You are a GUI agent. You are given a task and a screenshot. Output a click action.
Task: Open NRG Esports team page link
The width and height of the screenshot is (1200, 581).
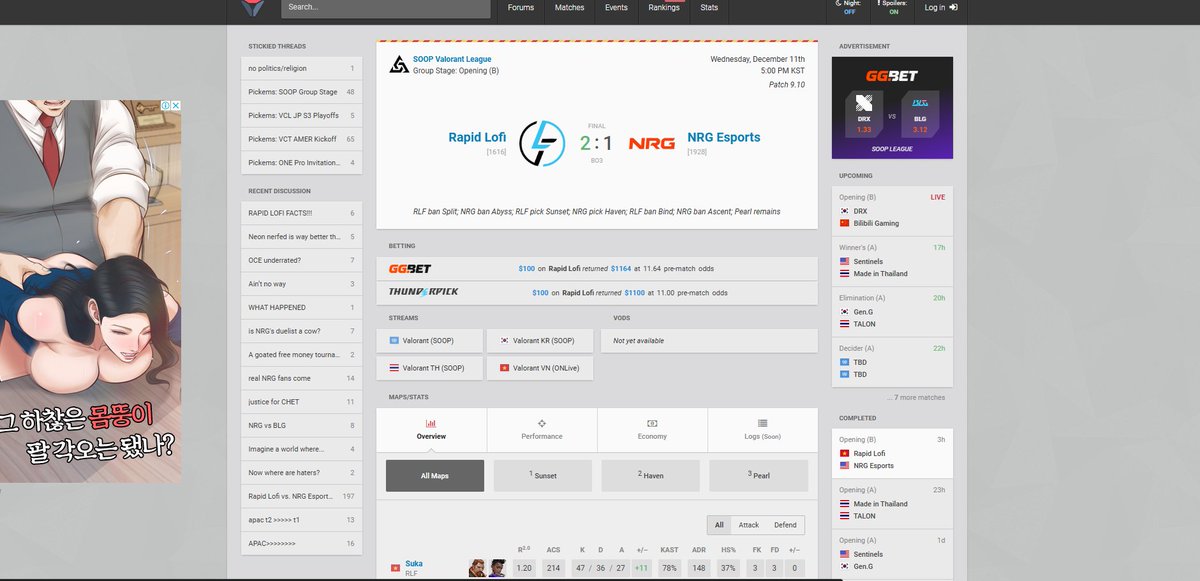coord(724,137)
